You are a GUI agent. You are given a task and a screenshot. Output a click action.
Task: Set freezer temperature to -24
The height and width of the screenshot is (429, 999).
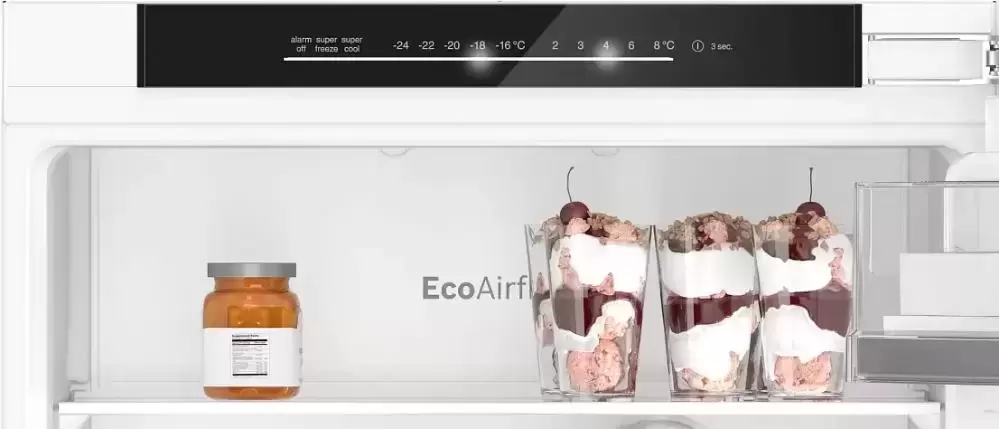point(401,46)
